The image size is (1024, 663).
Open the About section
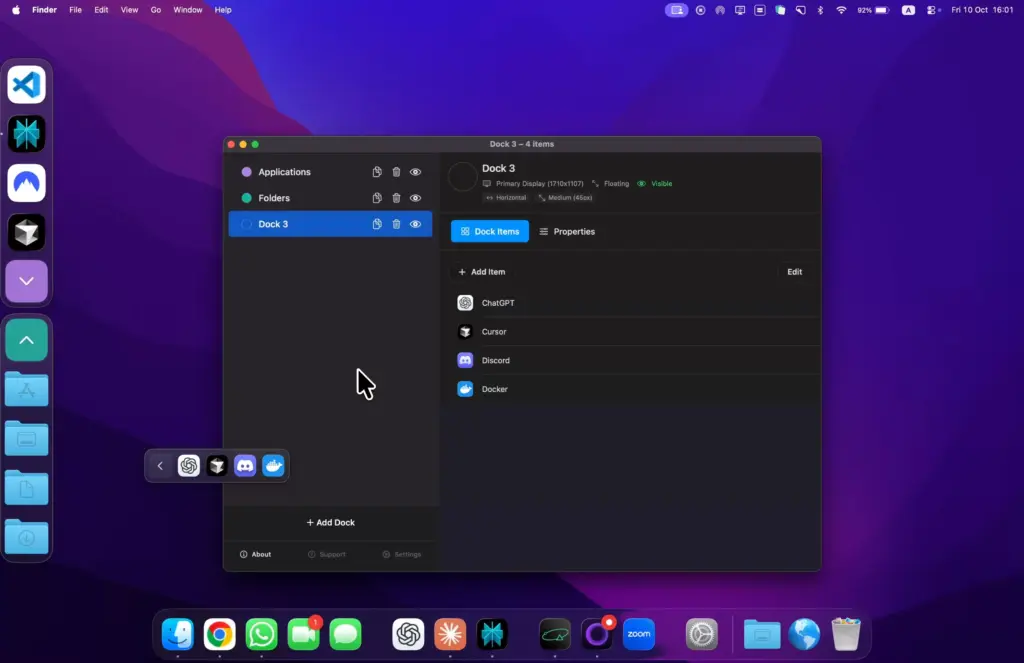click(255, 554)
